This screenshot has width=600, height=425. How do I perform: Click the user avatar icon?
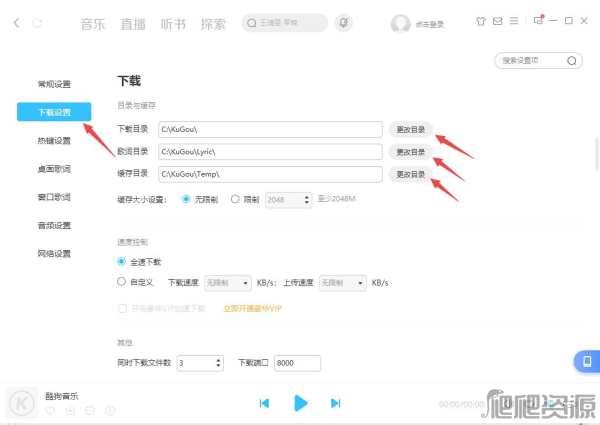point(400,24)
